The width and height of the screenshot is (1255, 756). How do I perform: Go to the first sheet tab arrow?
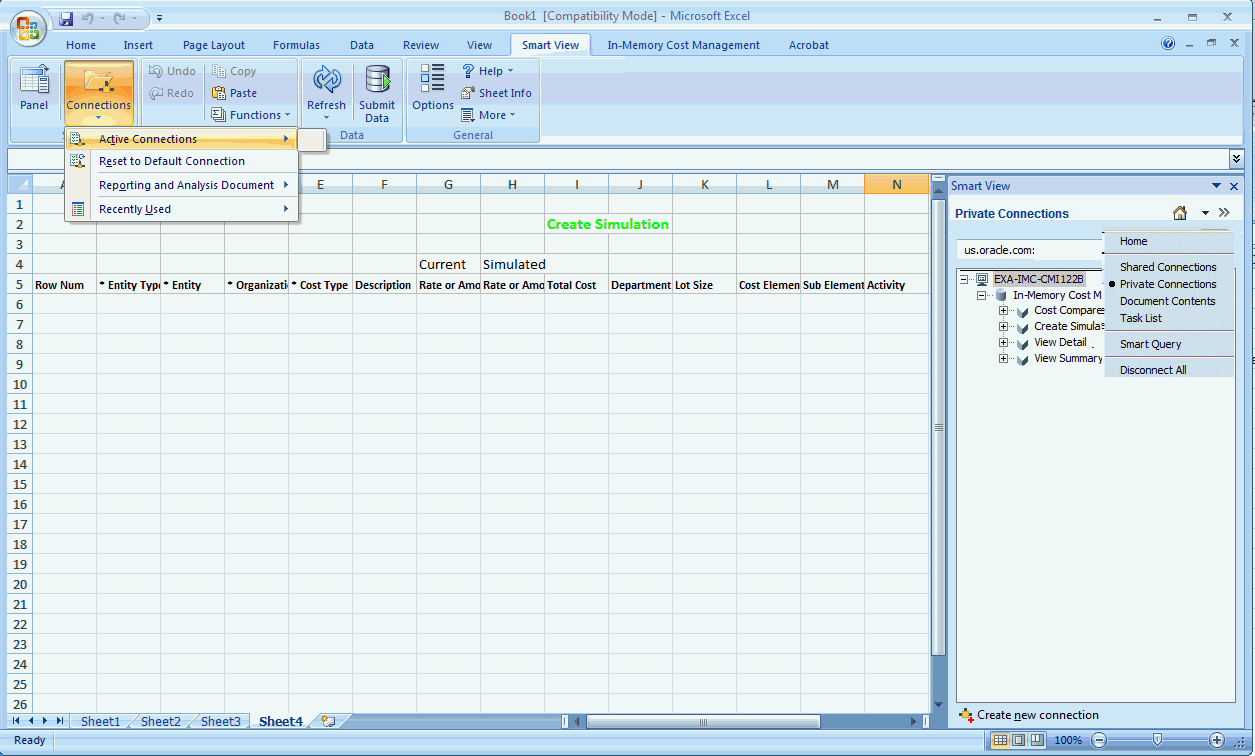click(17, 721)
